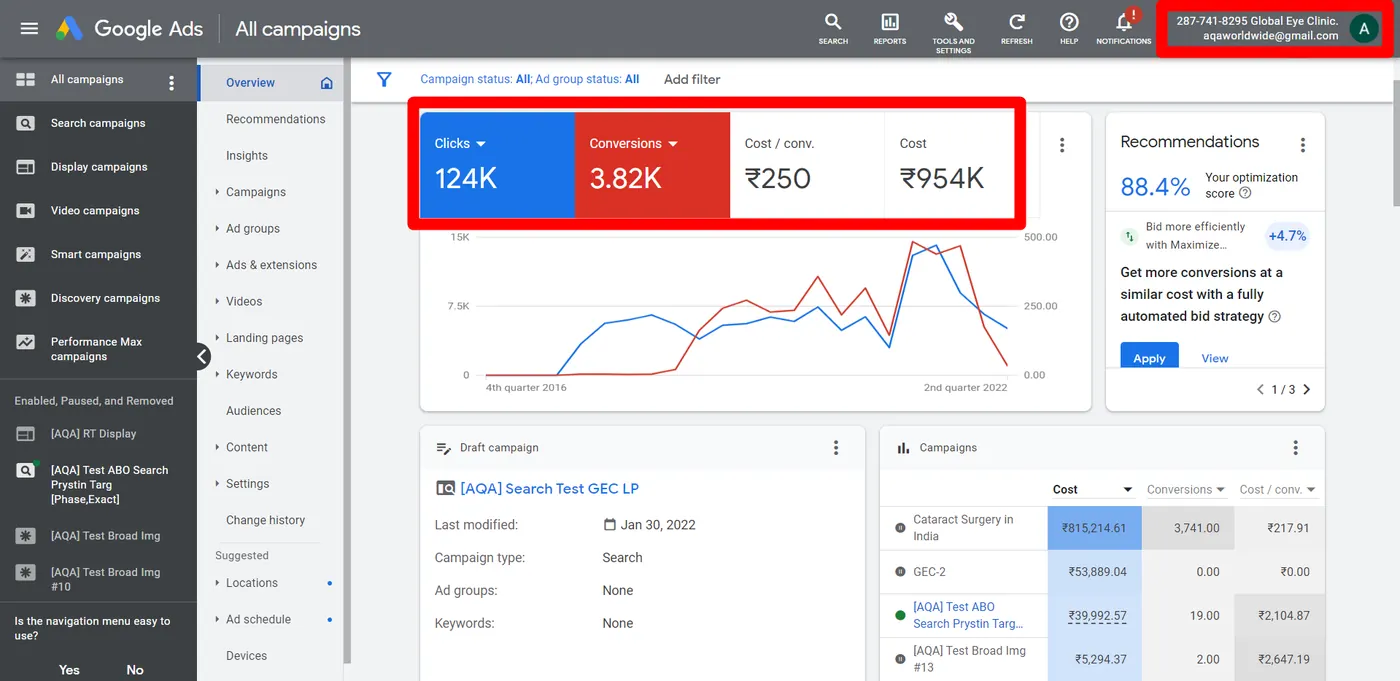Open [AQA] Search Test GEC LP draft
This screenshot has height=681, width=1400.
pyautogui.click(x=549, y=489)
